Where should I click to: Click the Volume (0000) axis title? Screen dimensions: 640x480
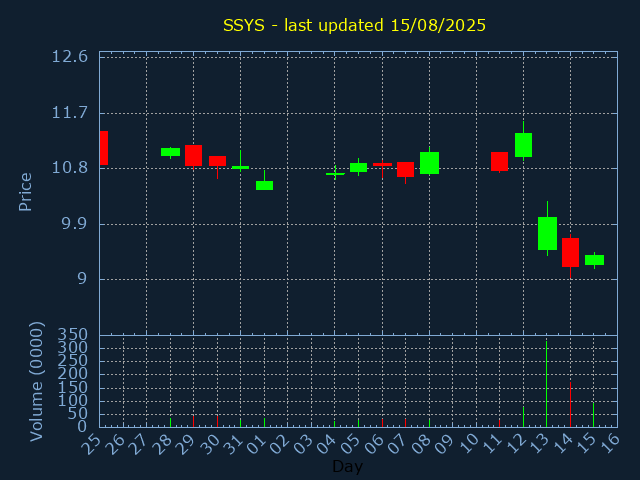(x=36, y=382)
